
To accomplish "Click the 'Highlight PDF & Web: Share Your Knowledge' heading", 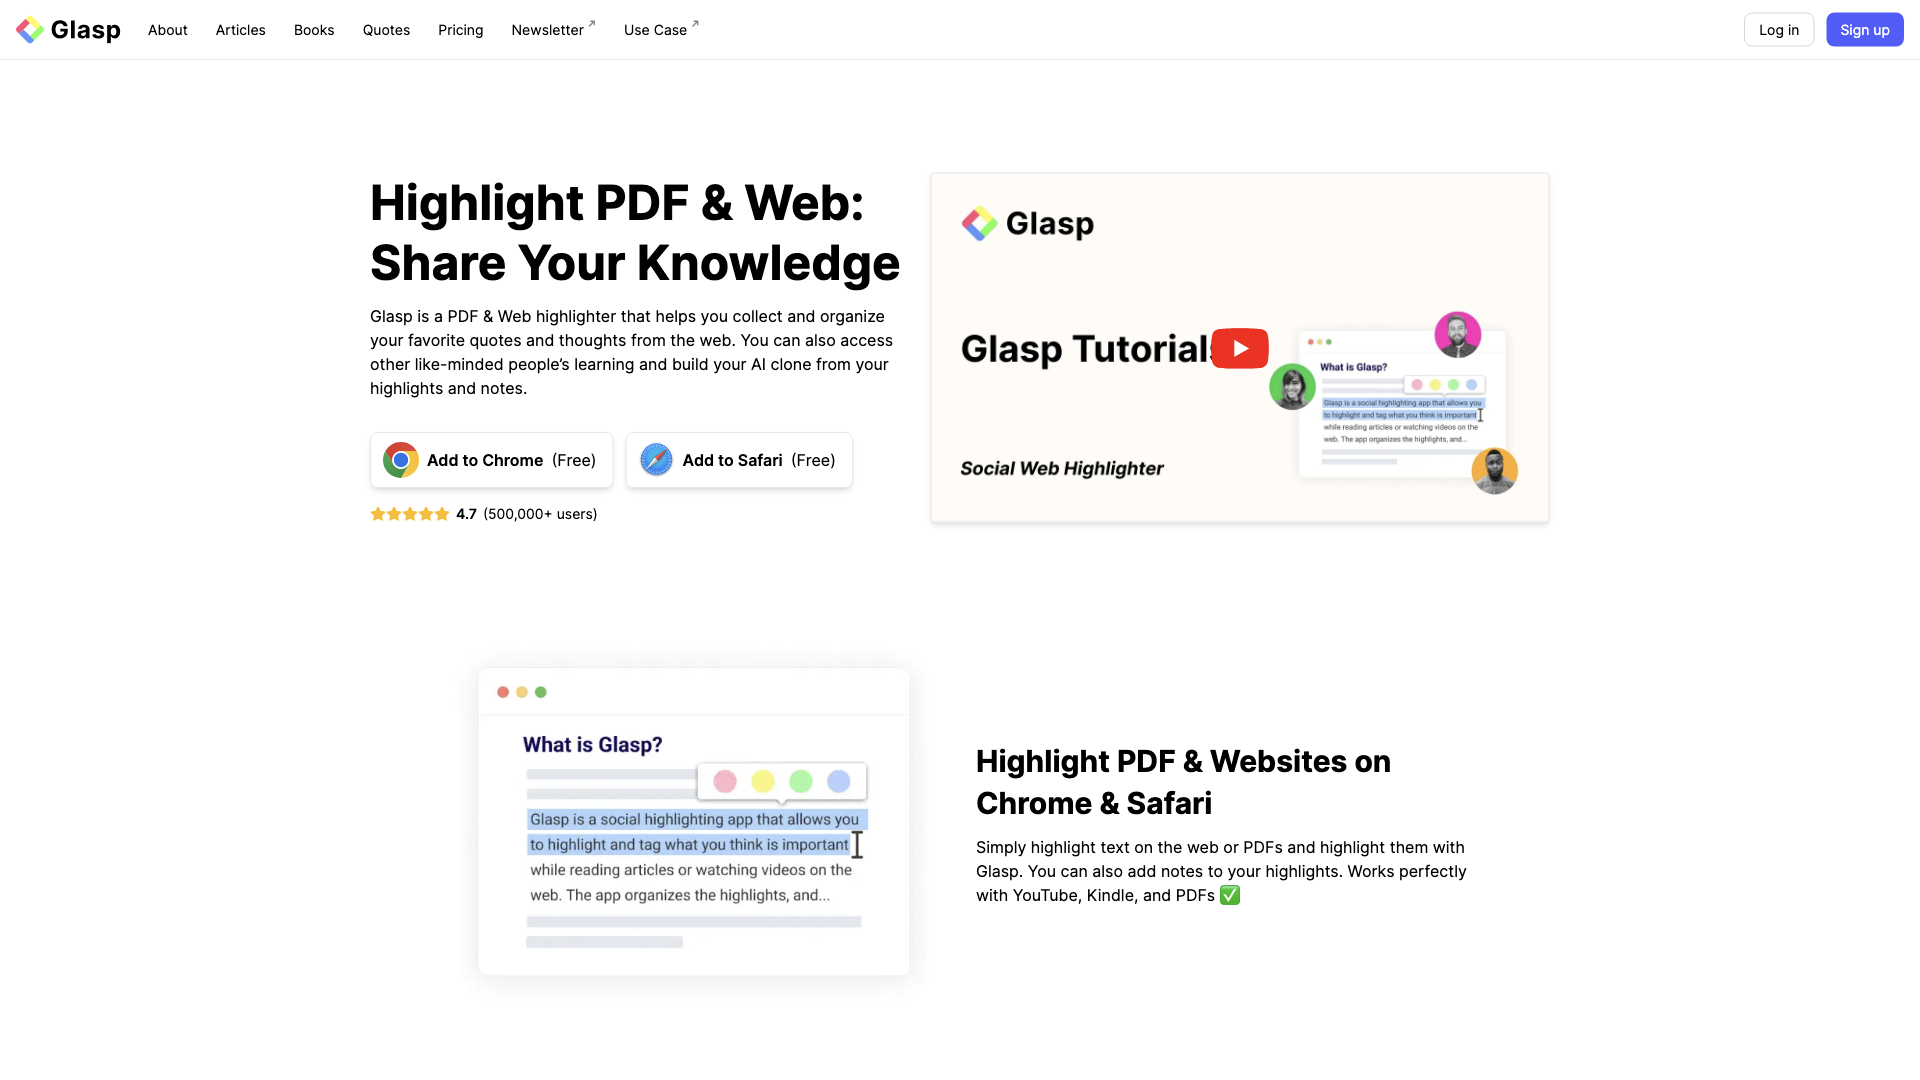I will click(x=635, y=233).
